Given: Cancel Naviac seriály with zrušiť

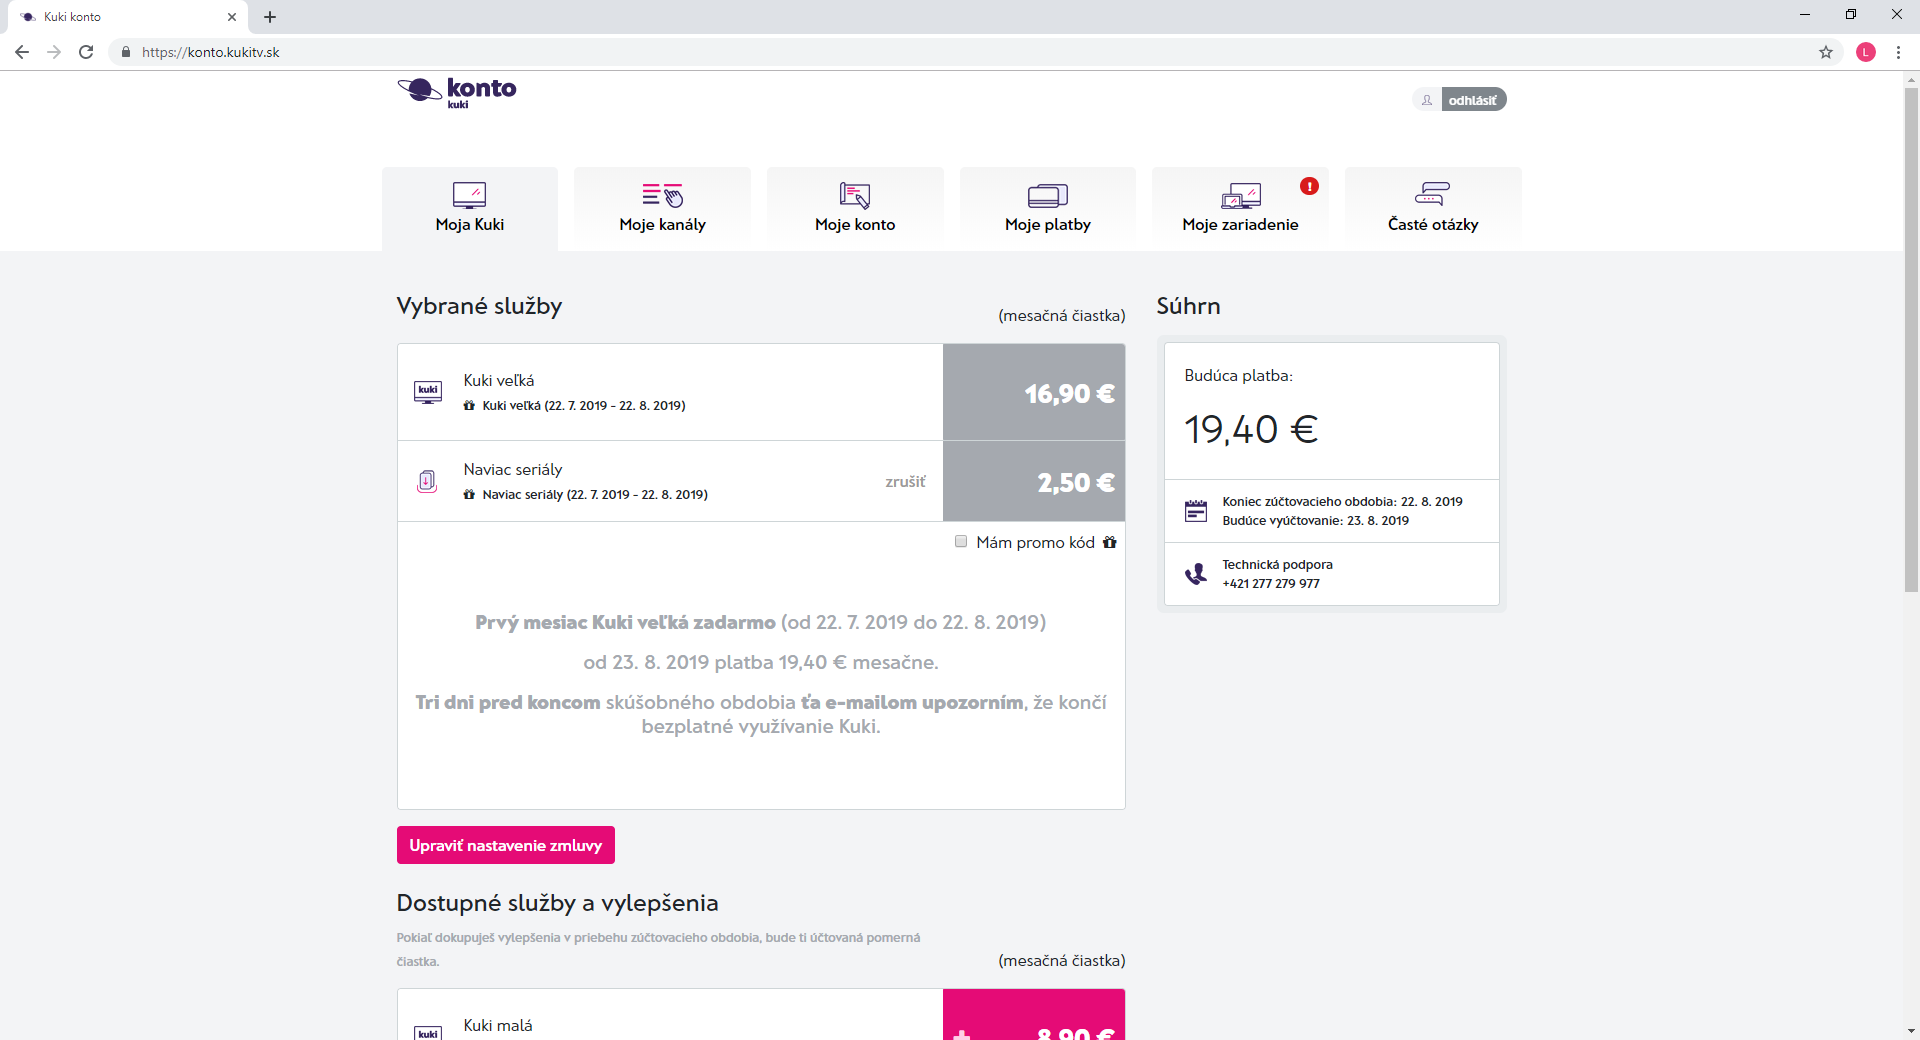Looking at the screenshot, I should click(905, 482).
